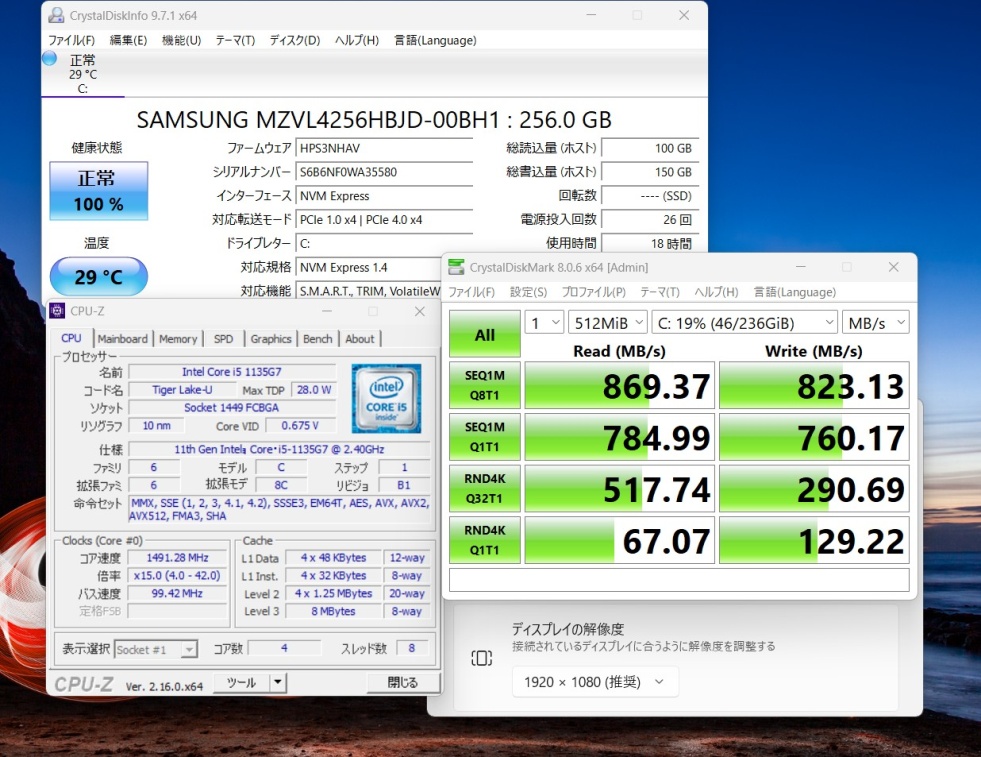This screenshot has width=981, height=757.
Task: Close the CrystalDiskMark window
Action: pyautogui.click(x=893, y=267)
